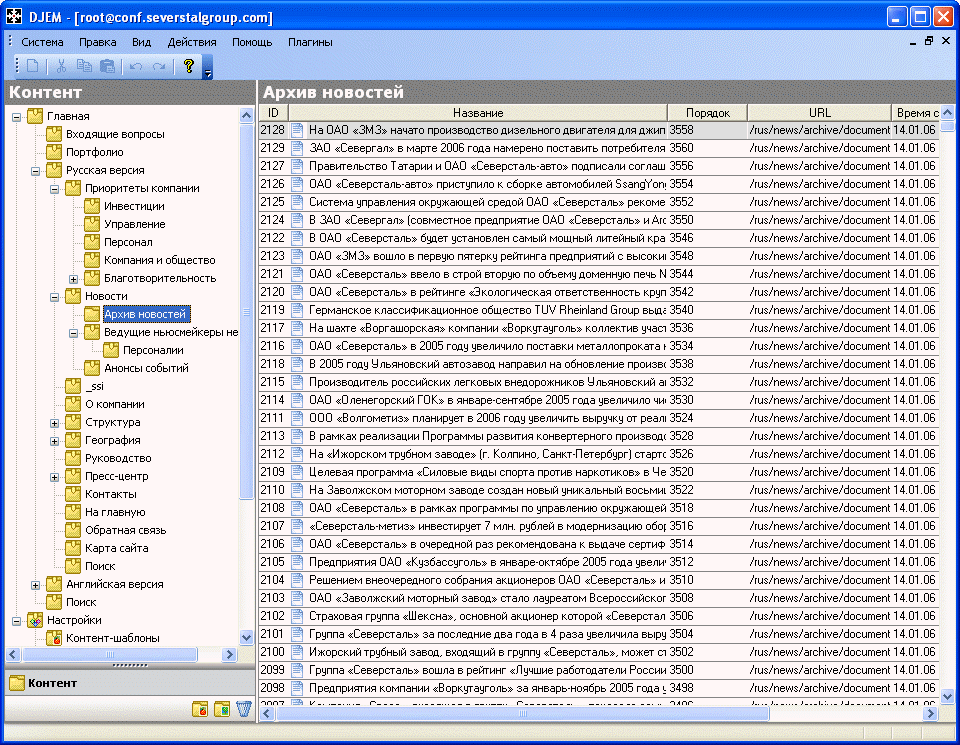Screen dimensions: 960x745
Task: Collapse the Главная tree node
Action: (x=17, y=117)
